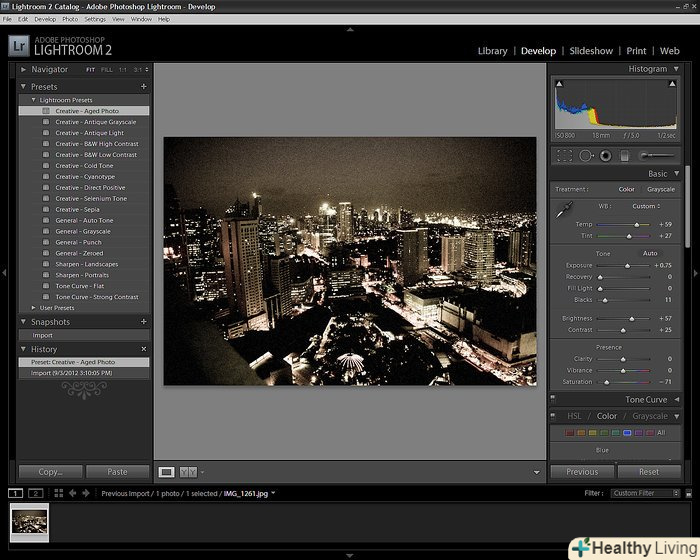Viewport: 700px width, 560px height.
Task: Add a new preset with plus icon
Action: 144,87
